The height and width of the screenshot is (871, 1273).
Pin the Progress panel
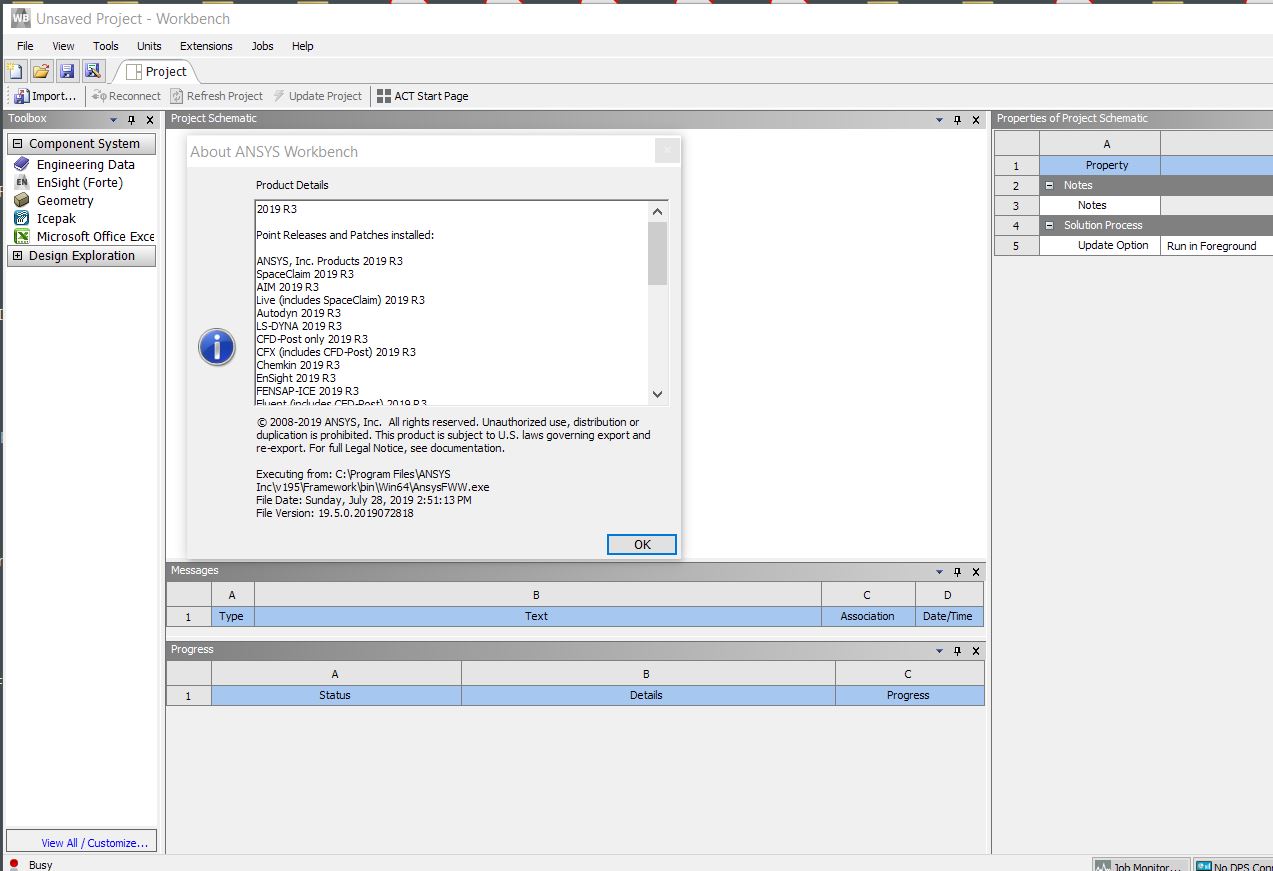957,651
